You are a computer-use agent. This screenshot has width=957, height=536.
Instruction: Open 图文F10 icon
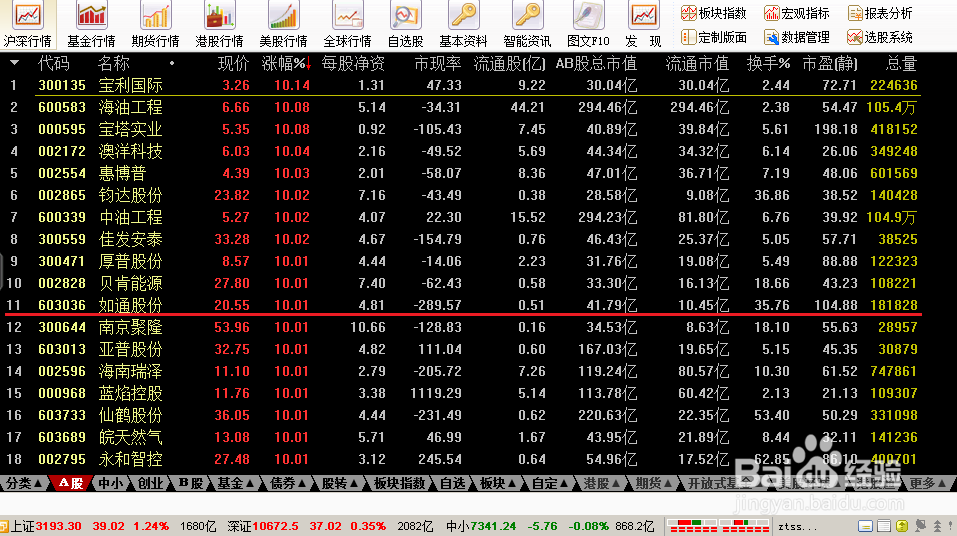pyautogui.click(x=588, y=25)
